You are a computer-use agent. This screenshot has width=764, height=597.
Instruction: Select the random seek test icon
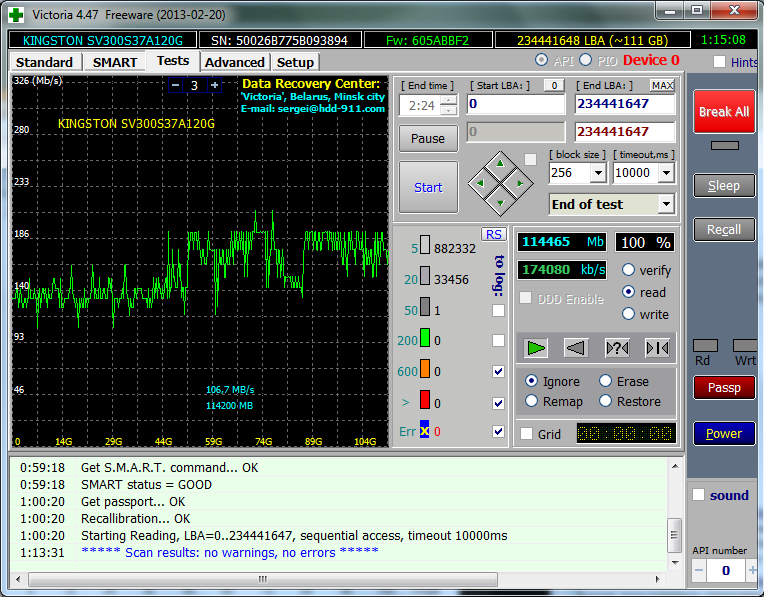(x=617, y=348)
